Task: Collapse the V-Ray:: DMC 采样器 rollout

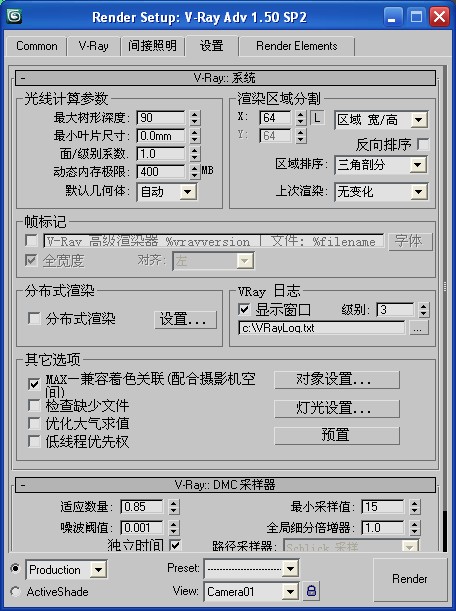Action: pyautogui.click(x=225, y=485)
